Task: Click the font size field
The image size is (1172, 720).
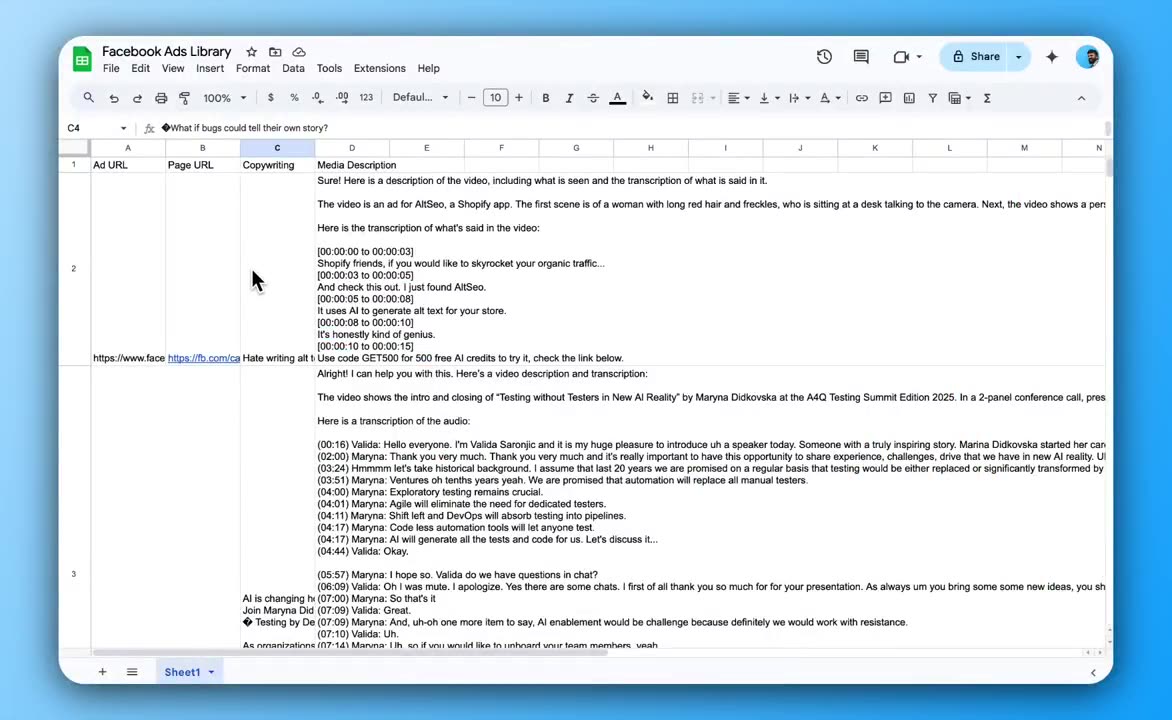Action: pos(495,98)
